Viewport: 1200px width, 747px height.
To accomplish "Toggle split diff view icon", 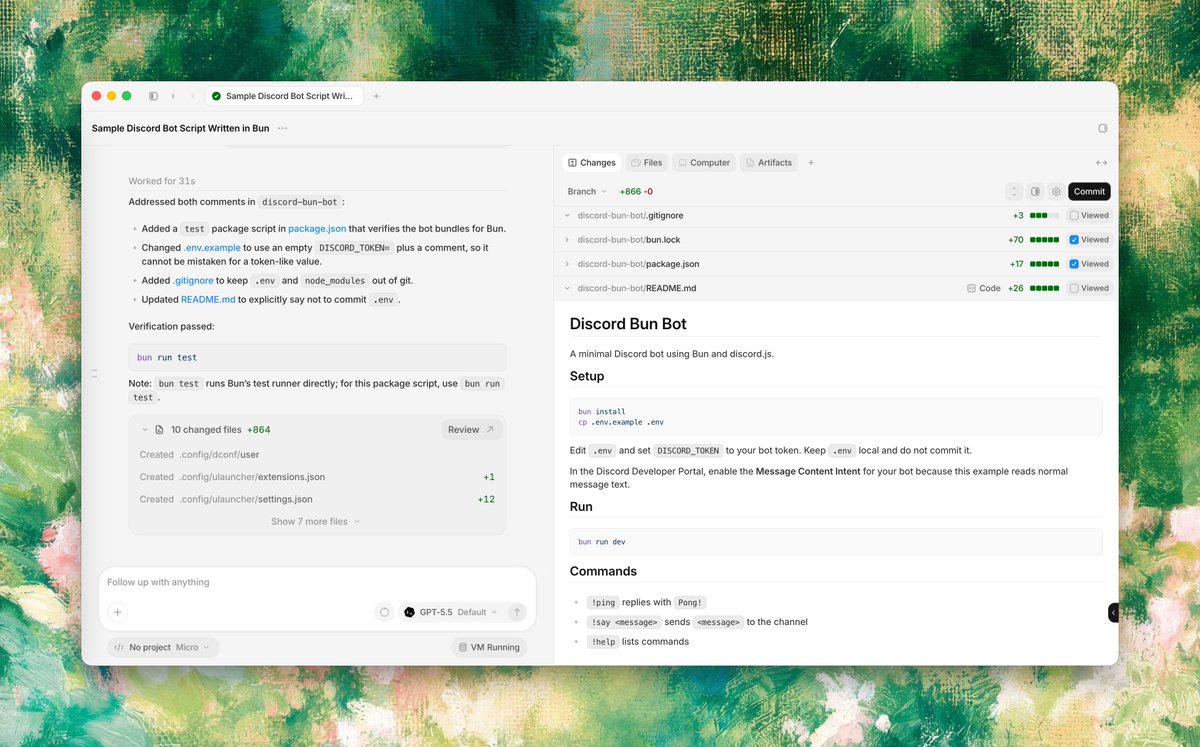I will point(1035,191).
